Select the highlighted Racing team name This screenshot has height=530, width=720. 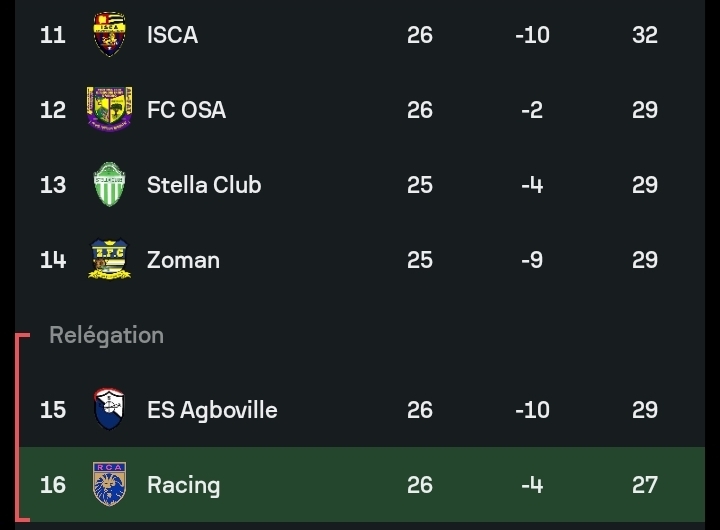183,485
